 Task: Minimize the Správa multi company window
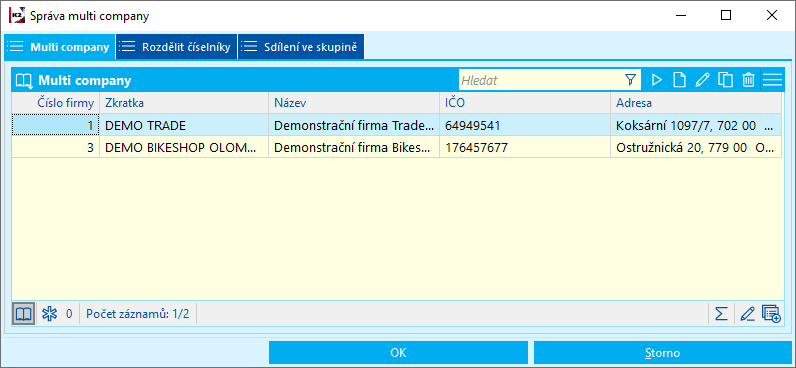click(x=681, y=15)
